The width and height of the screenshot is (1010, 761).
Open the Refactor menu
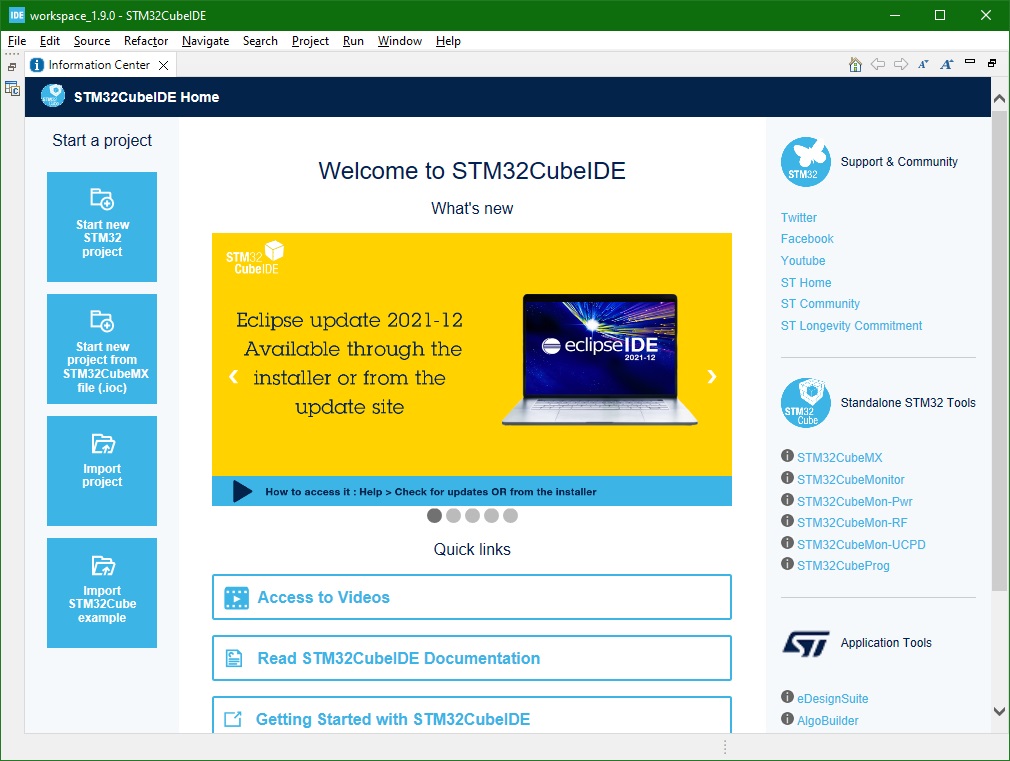(146, 41)
